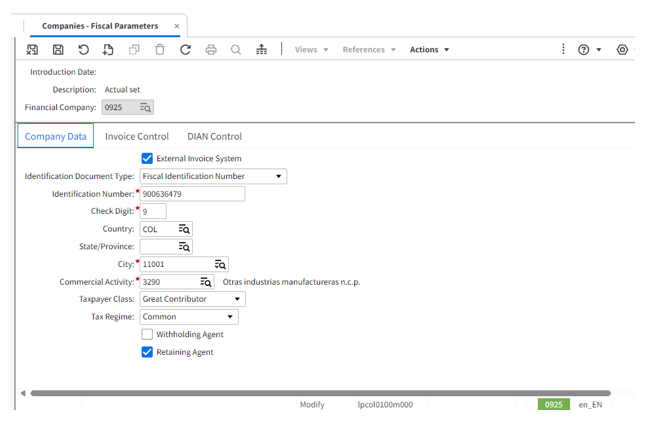Viewport: 655px width, 431px height.
Task: Click the Save and Close toolbar icon
Action: coord(32,49)
